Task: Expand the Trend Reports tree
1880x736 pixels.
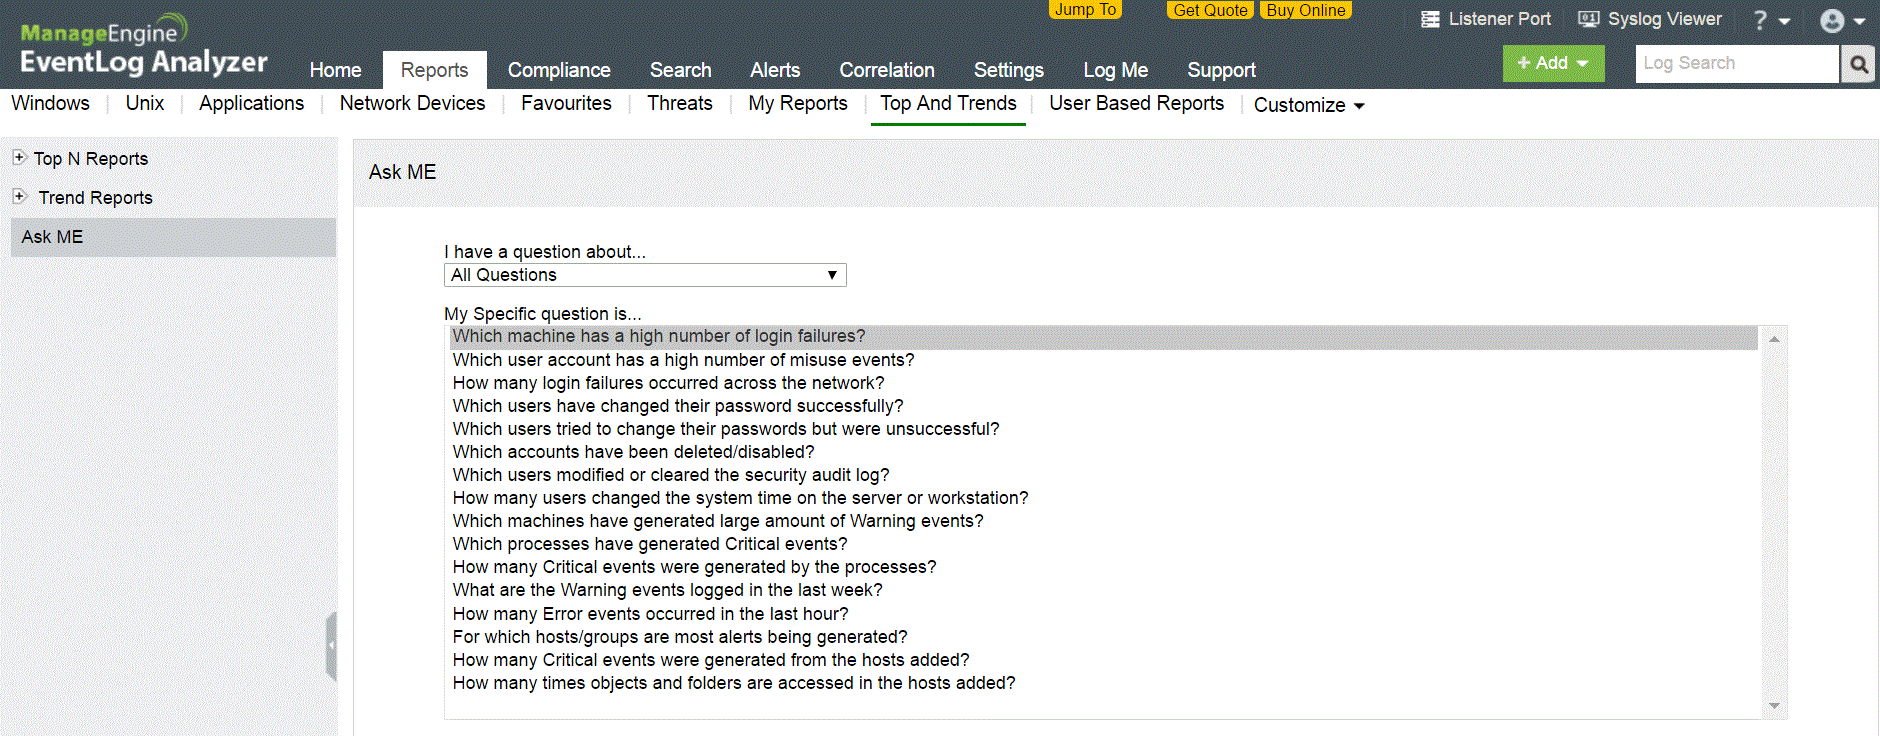Action: (x=19, y=197)
